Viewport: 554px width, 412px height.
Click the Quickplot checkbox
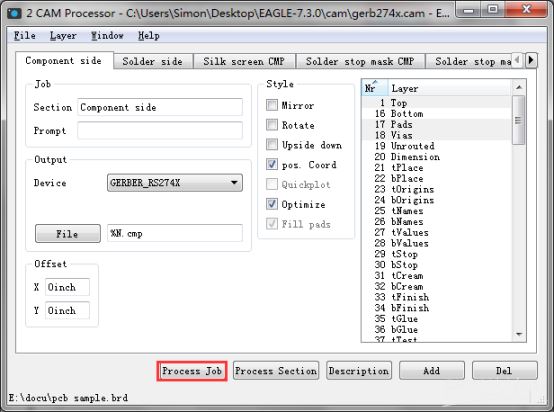pyautogui.click(x=272, y=184)
